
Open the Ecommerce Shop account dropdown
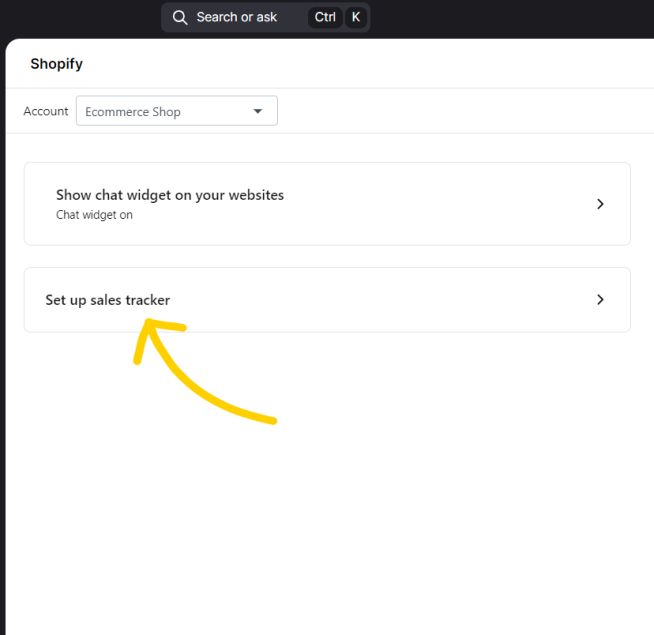point(177,111)
